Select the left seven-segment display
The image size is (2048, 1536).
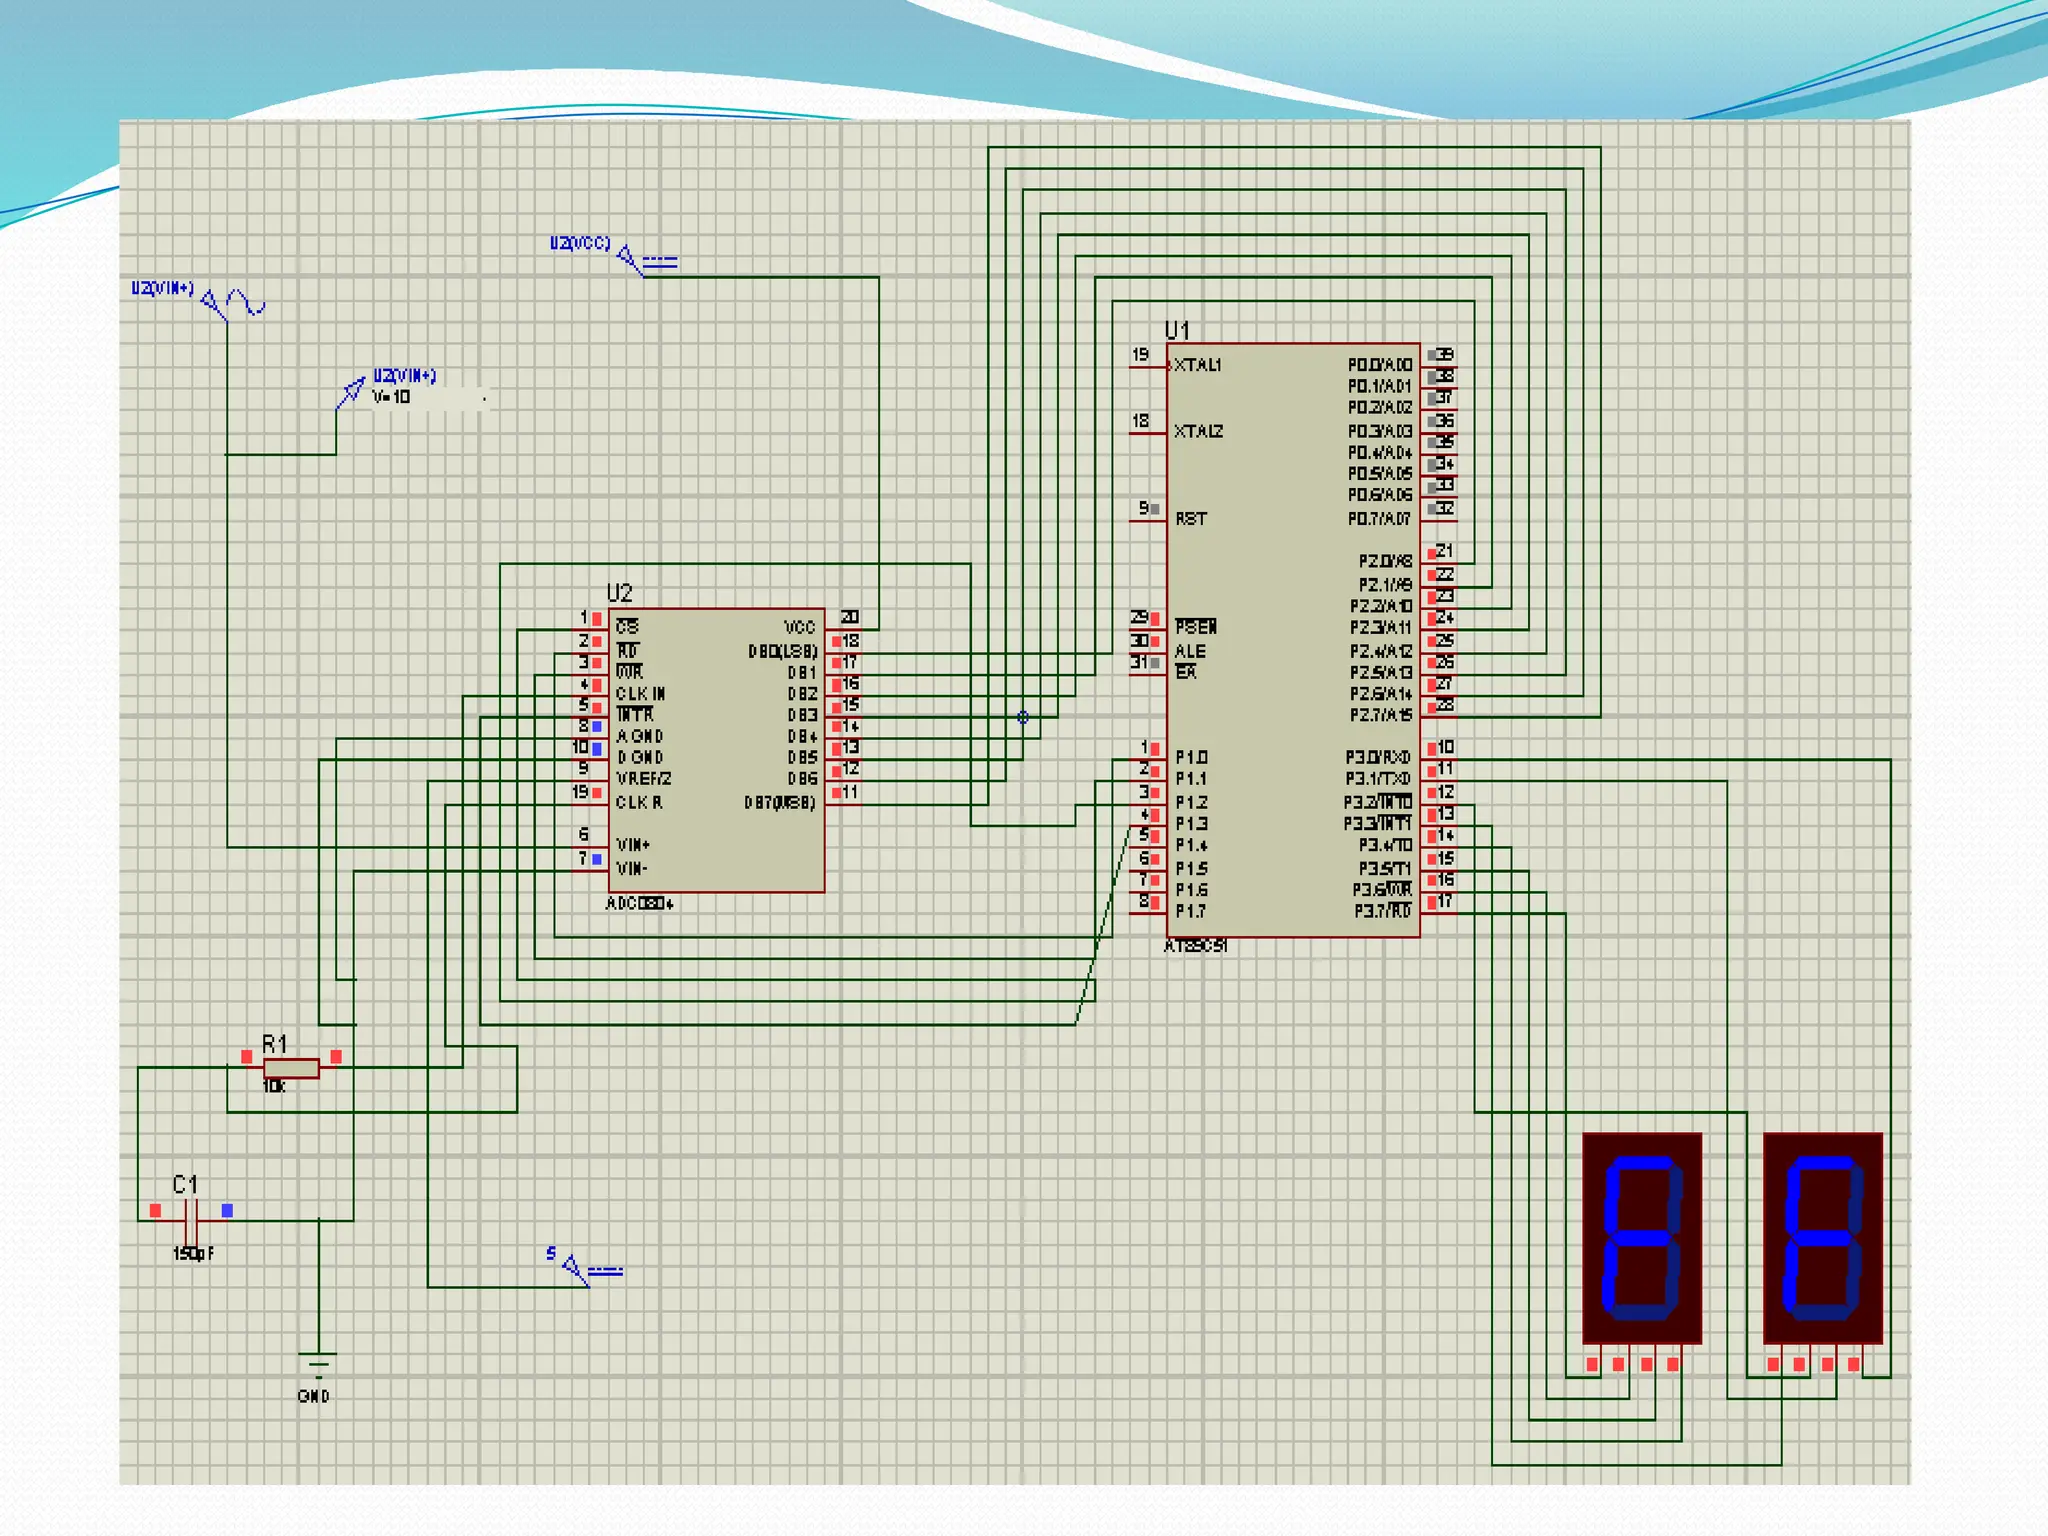pyautogui.click(x=1641, y=1237)
